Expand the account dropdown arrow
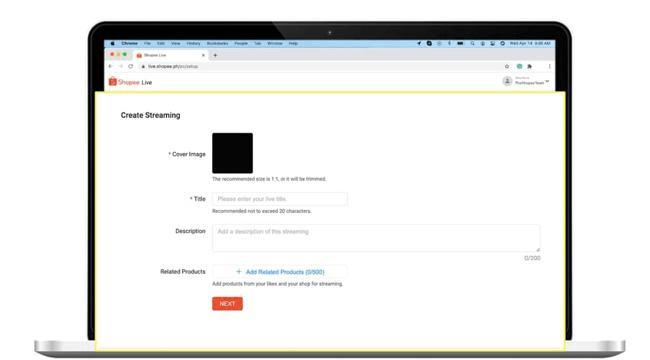Viewport: 650px width, 360px height. (x=547, y=81)
